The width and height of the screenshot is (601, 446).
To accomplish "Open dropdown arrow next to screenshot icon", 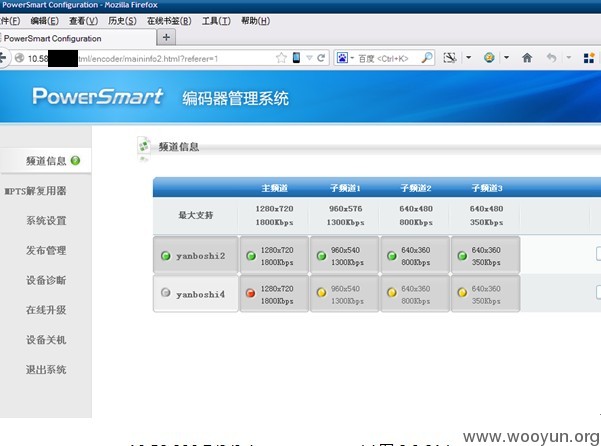I will pyautogui.click(x=468, y=58).
